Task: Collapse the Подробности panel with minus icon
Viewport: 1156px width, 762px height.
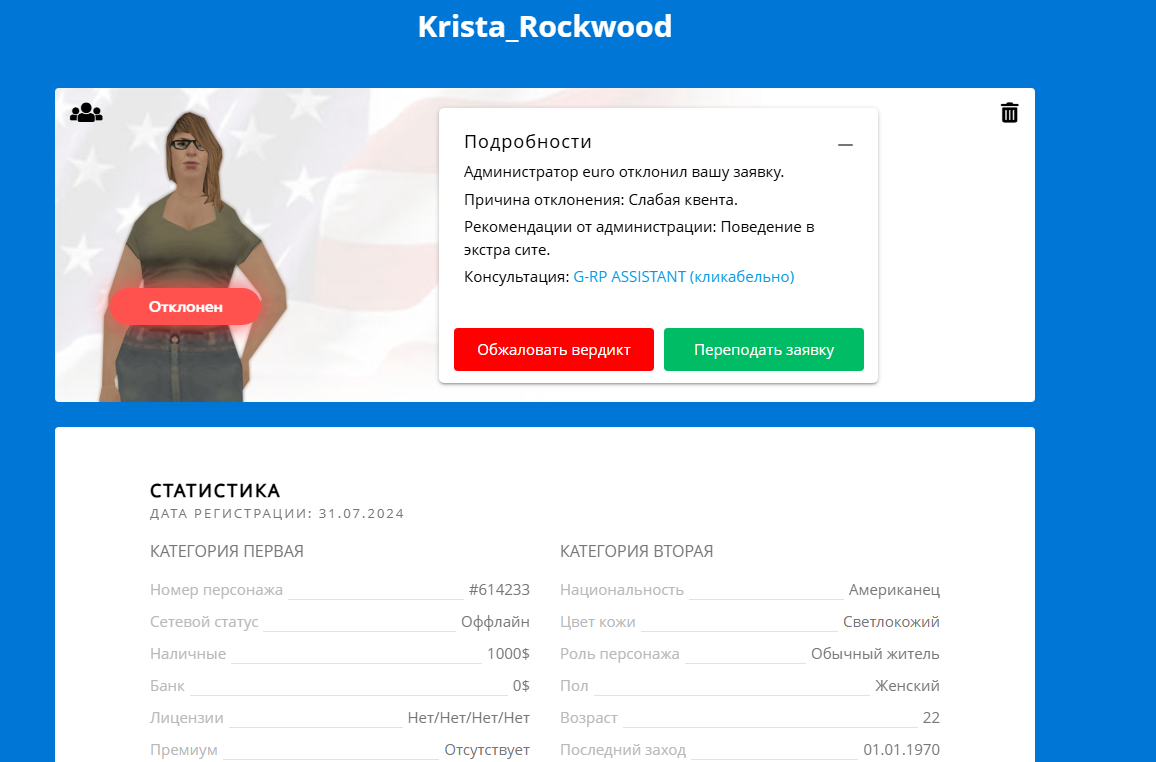Action: [845, 145]
